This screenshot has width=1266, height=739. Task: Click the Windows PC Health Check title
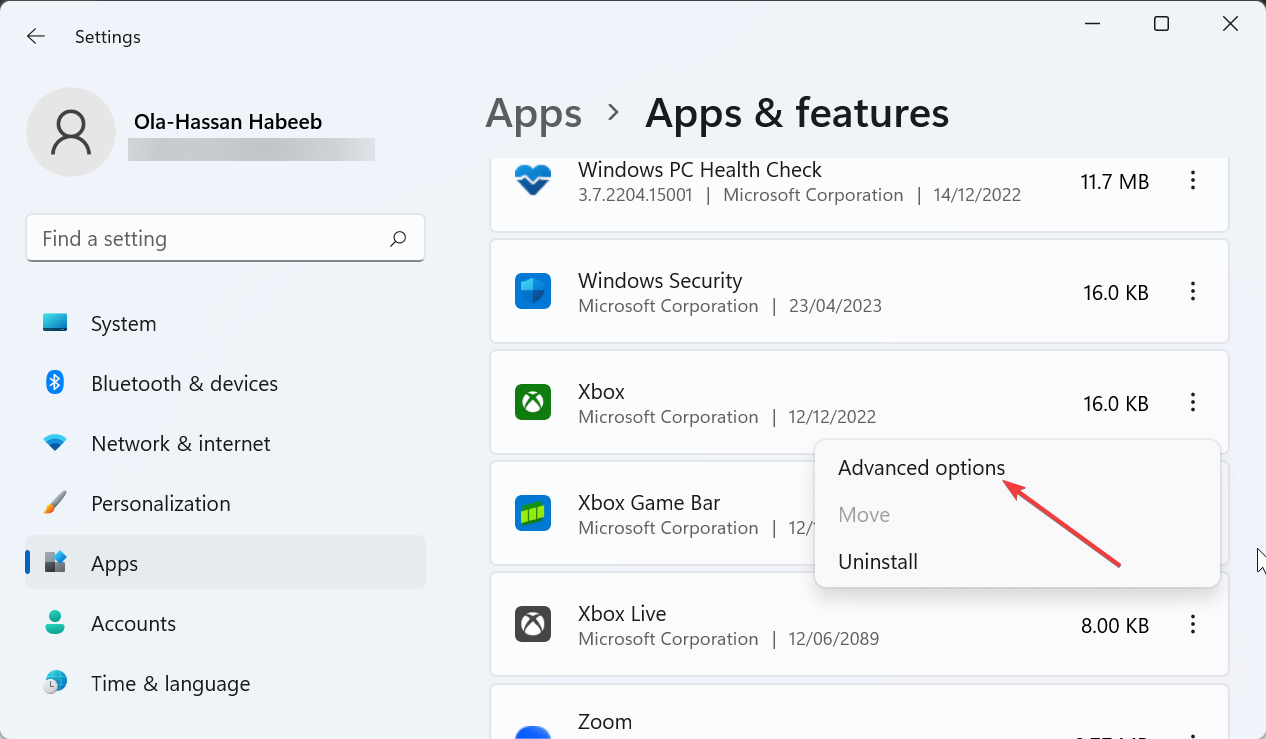coord(699,170)
